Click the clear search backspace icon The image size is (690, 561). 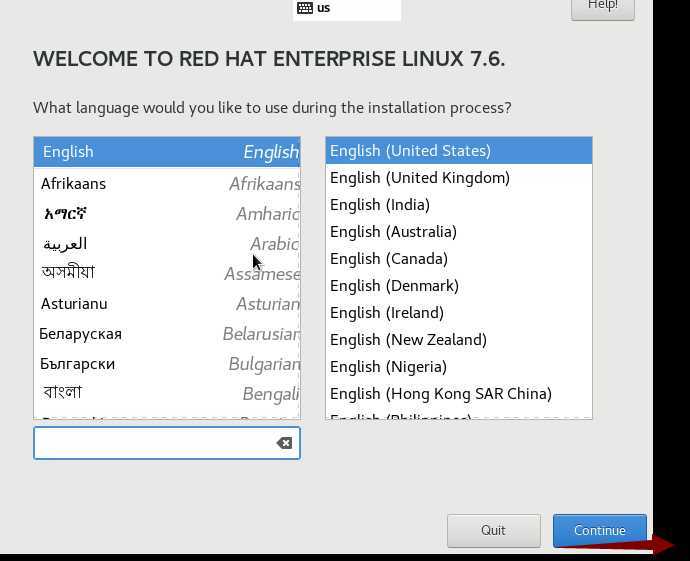click(x=284, y=443)
